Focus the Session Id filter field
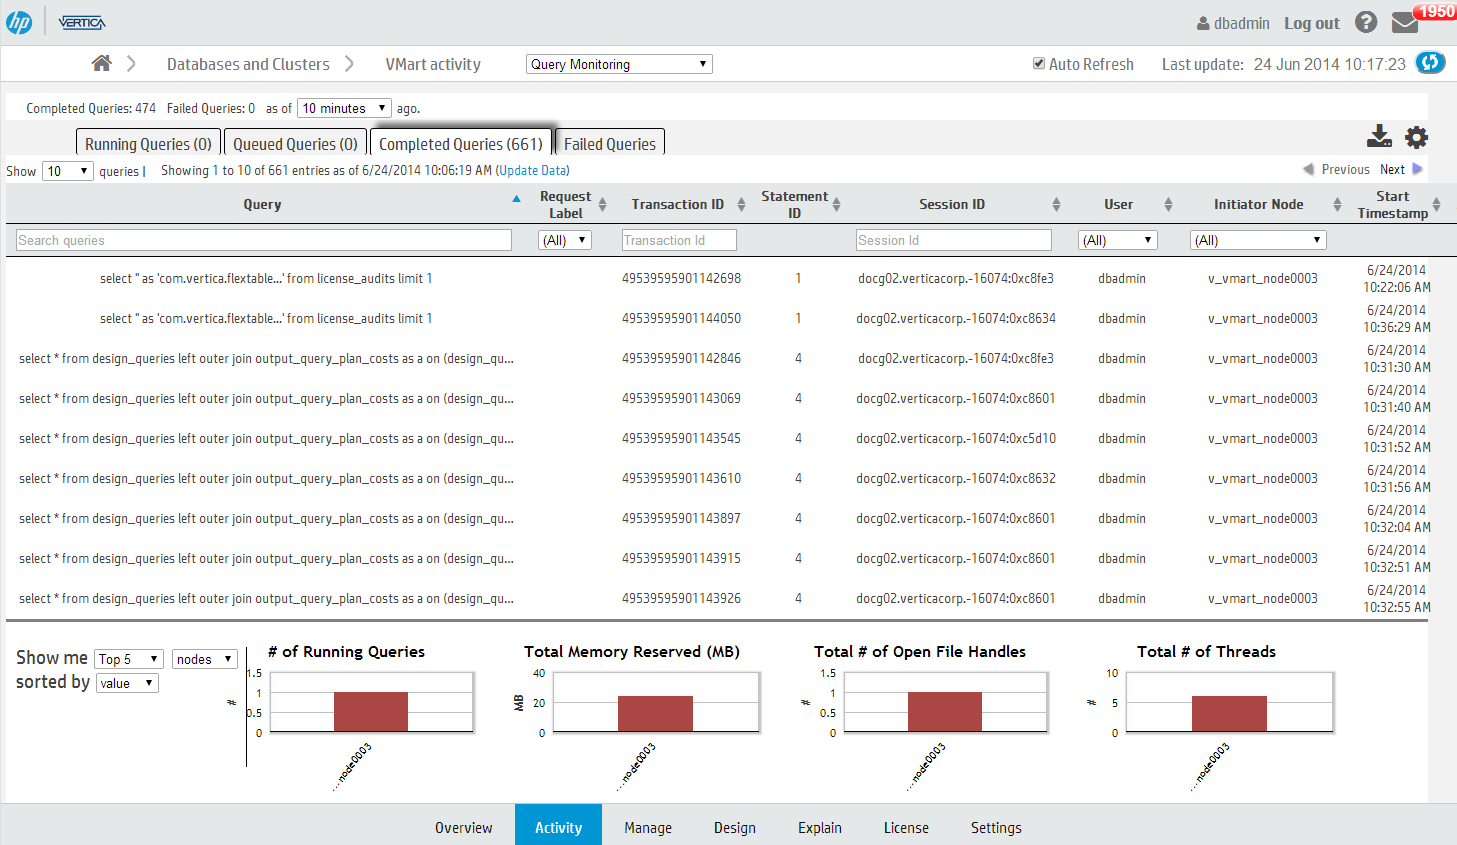 954,240
